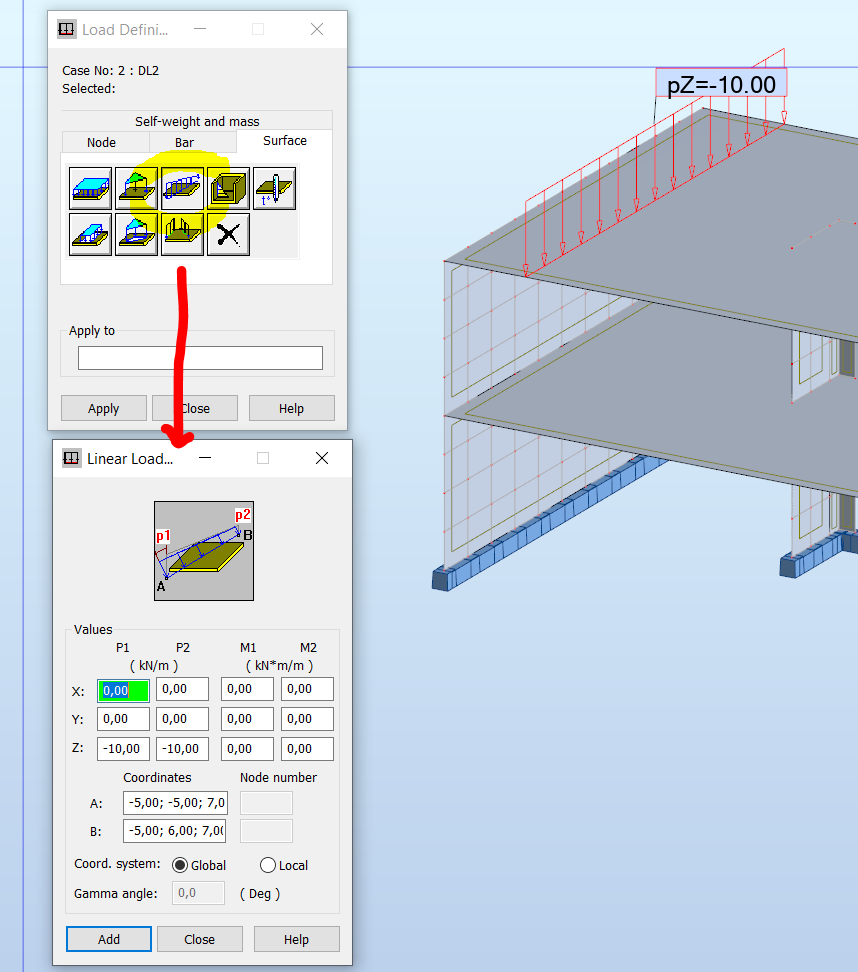Switch to the Bar tab
Viewport: 858px width, 972px height.
tap(184, 142)
